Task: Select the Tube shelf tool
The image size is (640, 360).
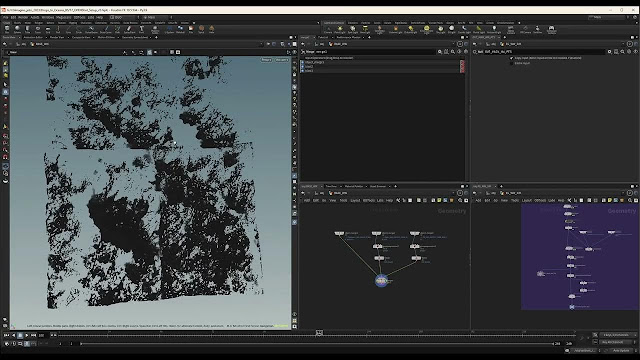Action: [x=27, y=29]
